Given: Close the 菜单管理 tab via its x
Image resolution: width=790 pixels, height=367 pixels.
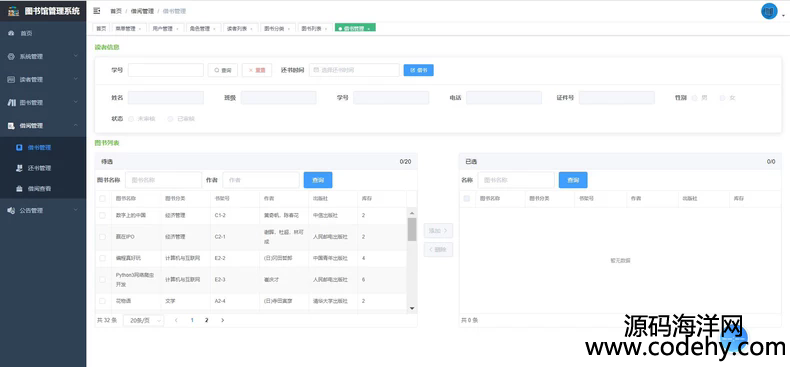Looking at the screenshot, I should point(140,29).
